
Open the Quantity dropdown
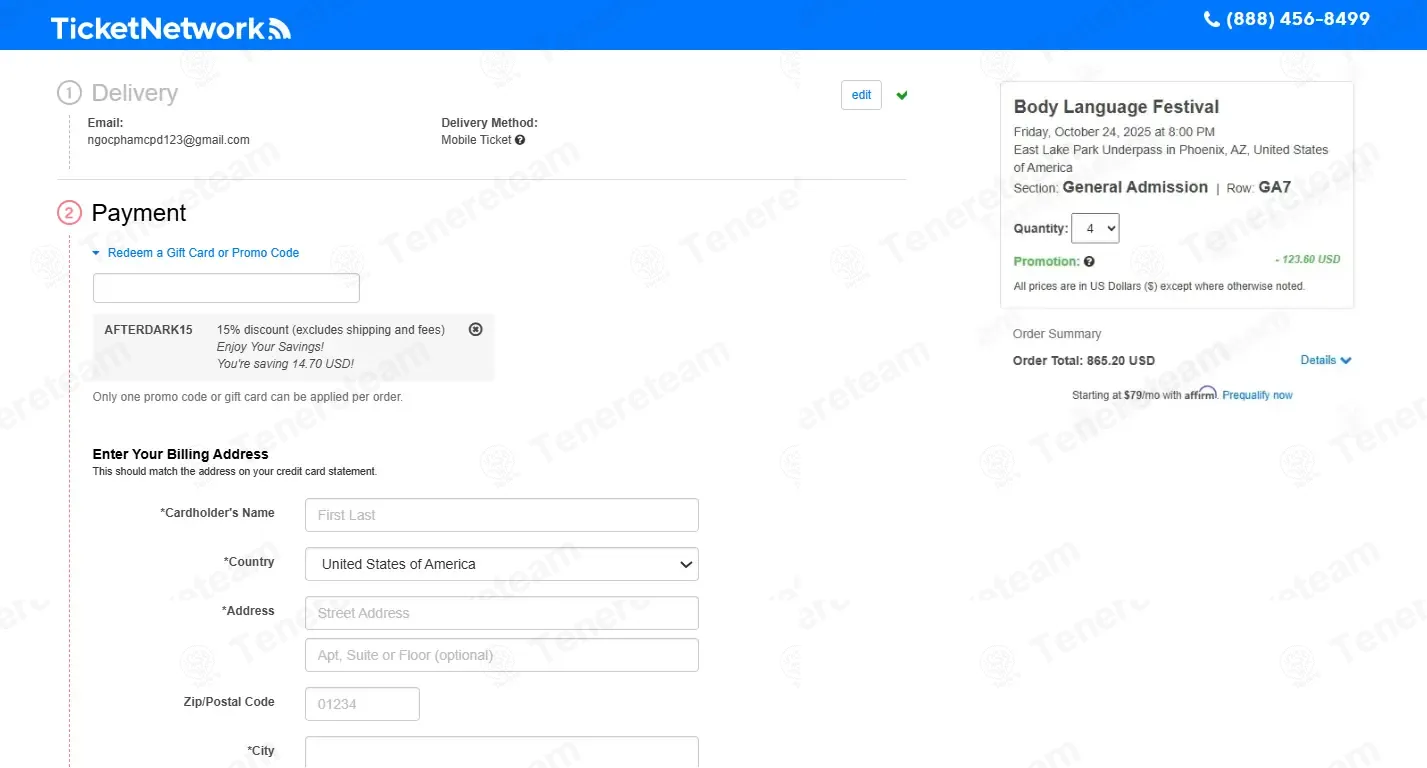1095,228
